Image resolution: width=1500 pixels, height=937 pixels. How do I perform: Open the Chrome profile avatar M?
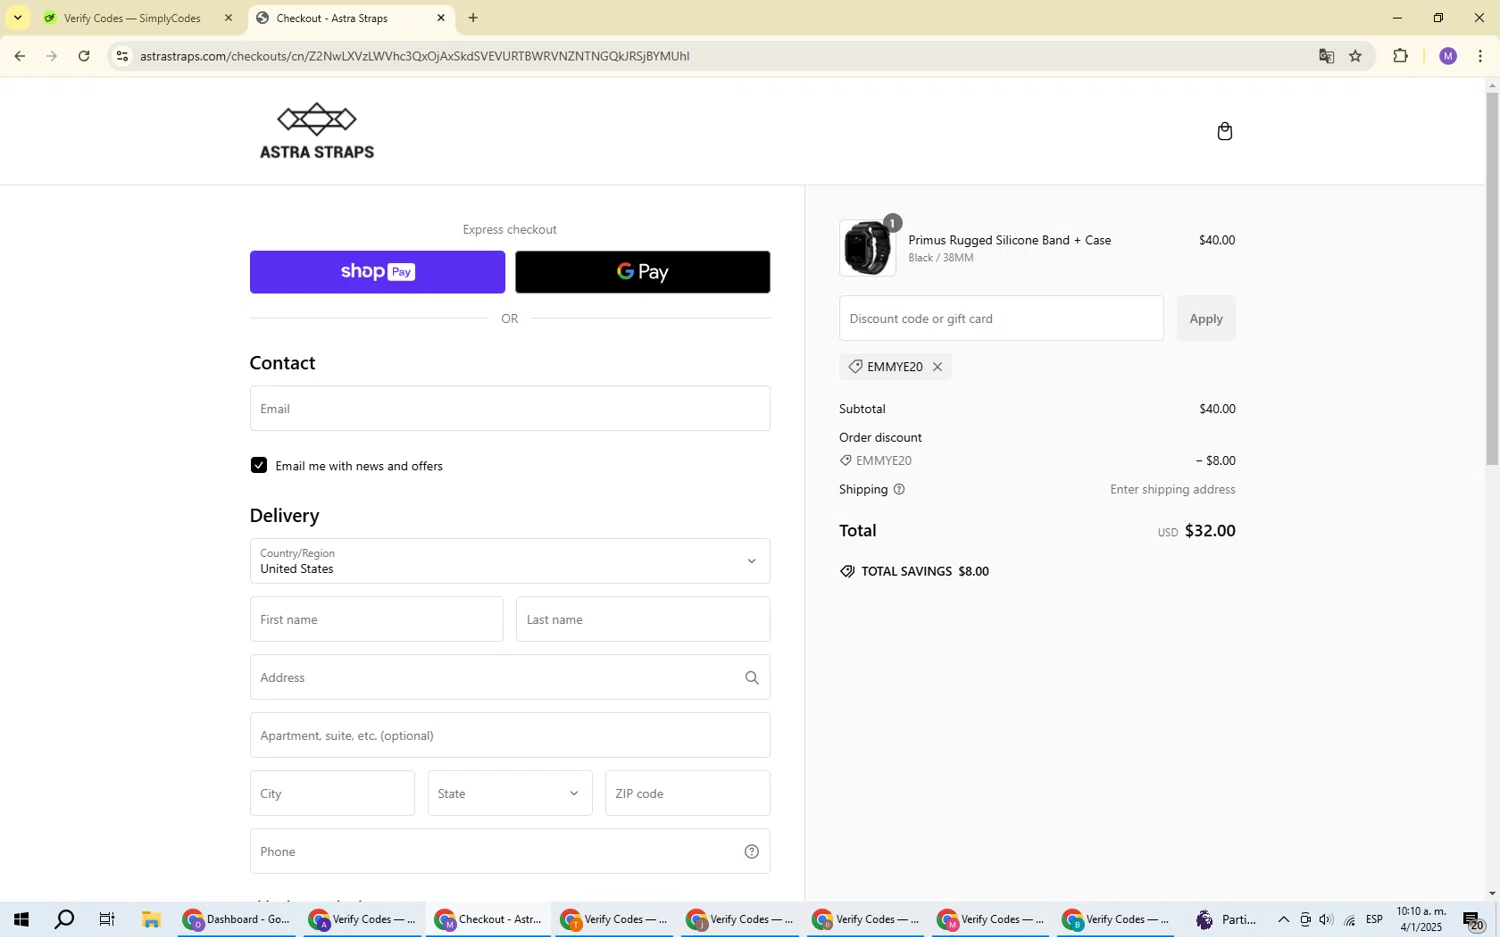[x=1448, y=56]
